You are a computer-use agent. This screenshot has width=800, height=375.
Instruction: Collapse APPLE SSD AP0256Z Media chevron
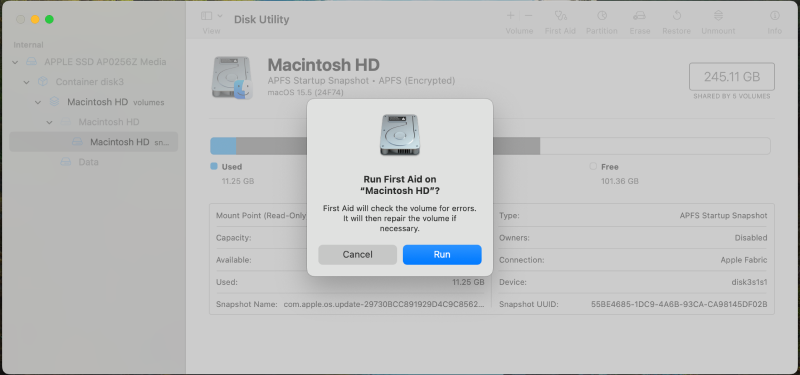point(15,62)
